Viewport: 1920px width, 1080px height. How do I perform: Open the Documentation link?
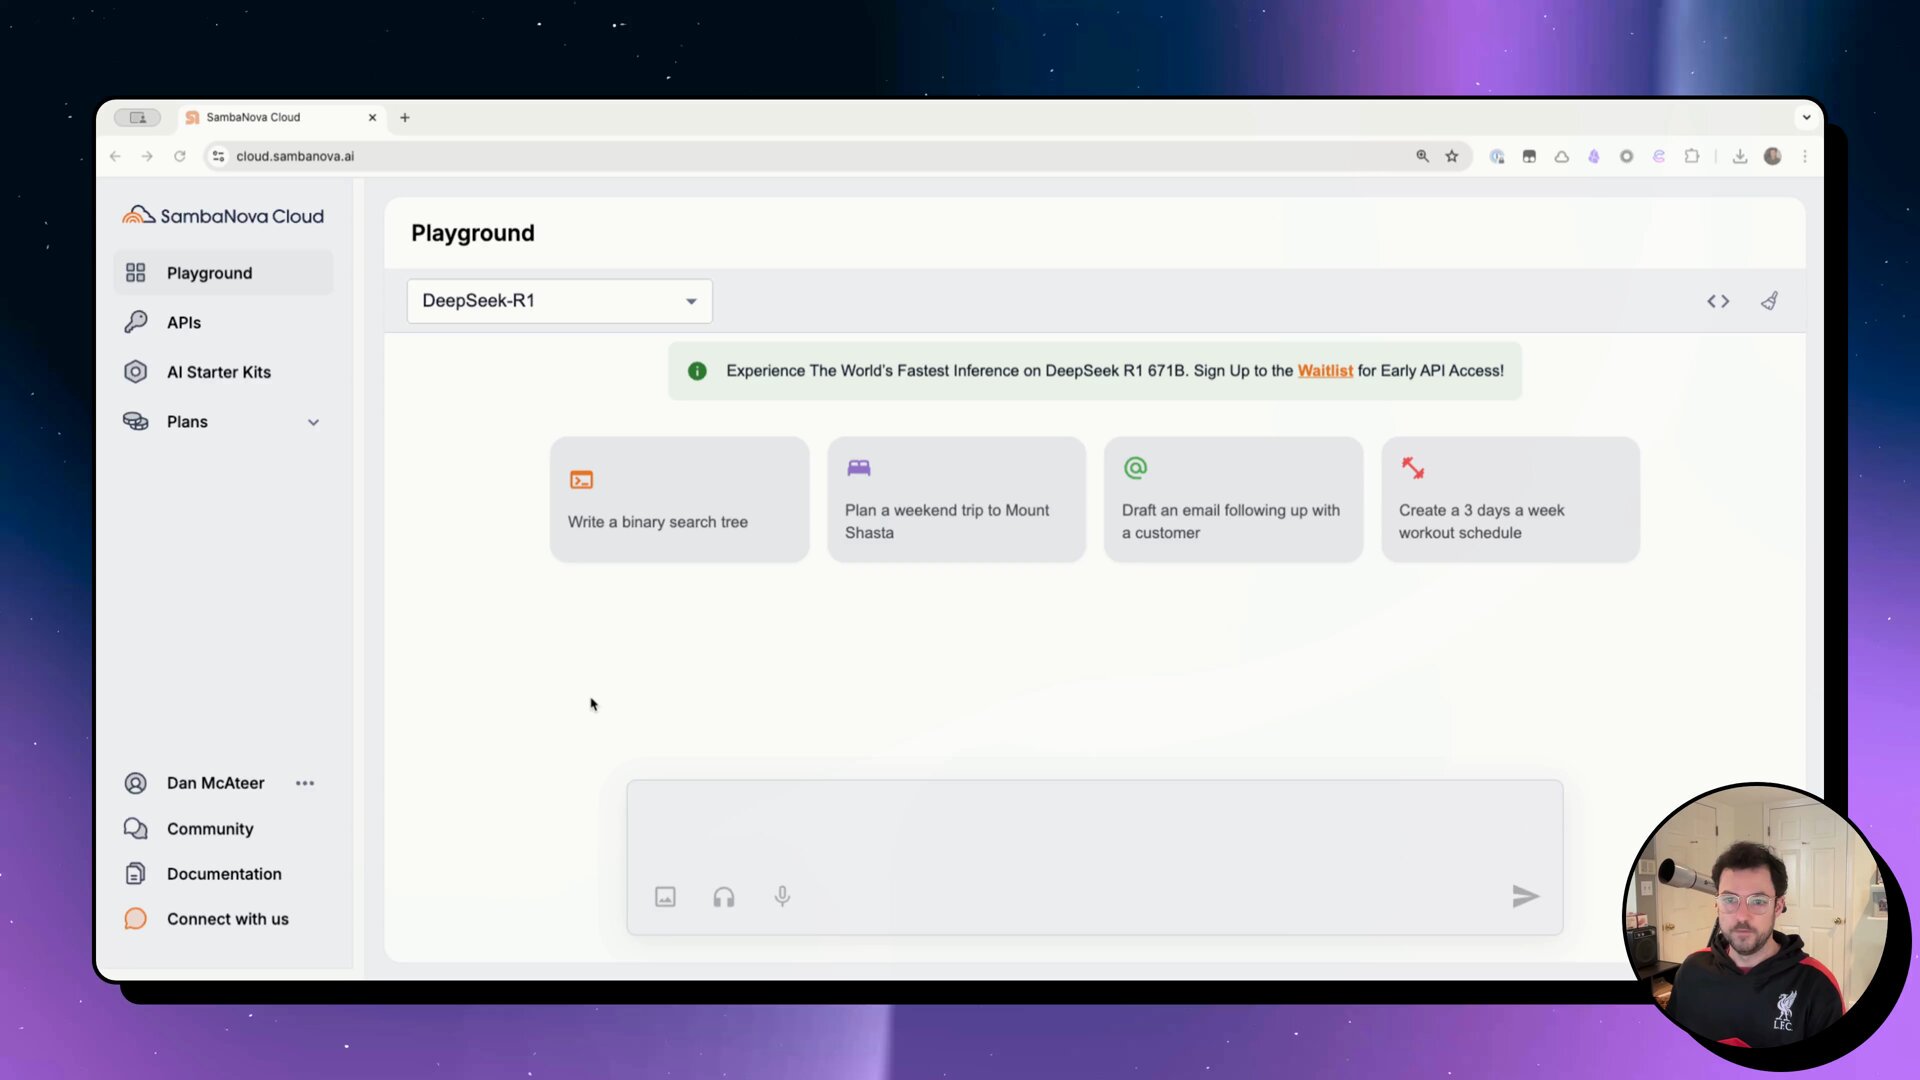(x=224, y=874)
